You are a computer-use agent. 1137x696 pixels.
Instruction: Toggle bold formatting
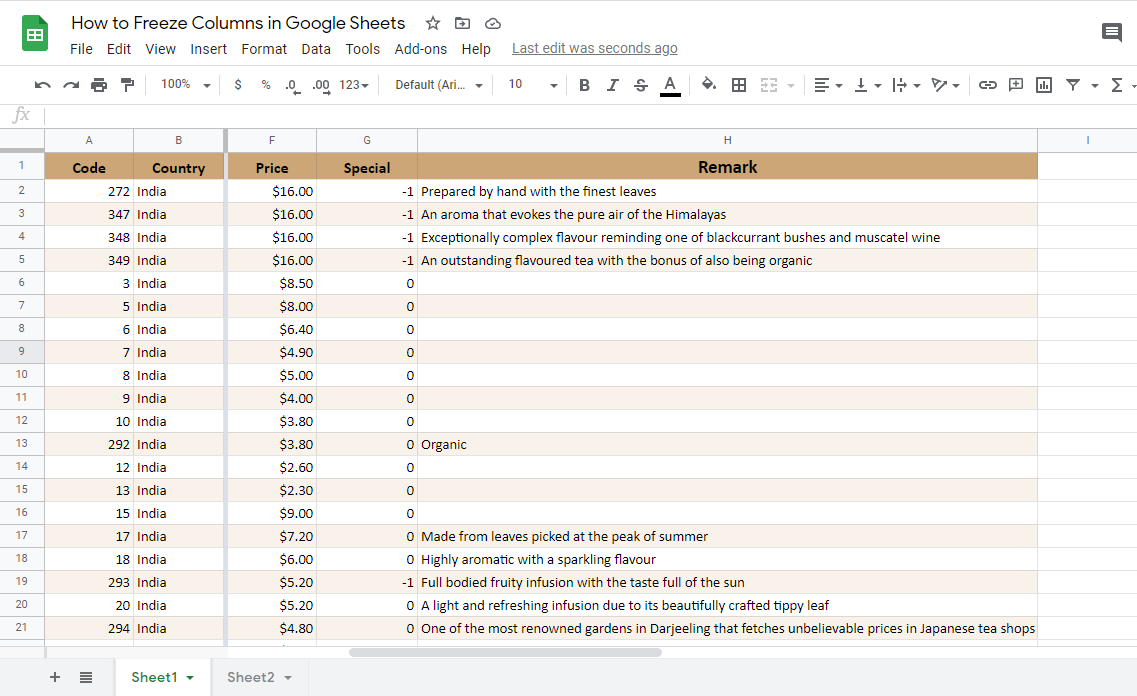pos(584,85)
